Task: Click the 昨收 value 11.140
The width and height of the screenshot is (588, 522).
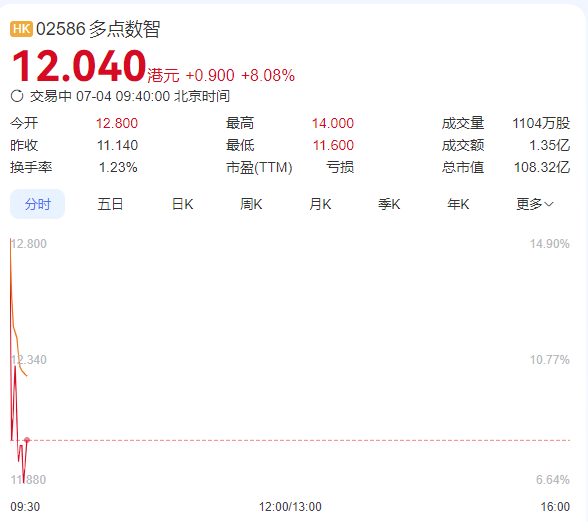Action: coord(117,145)
